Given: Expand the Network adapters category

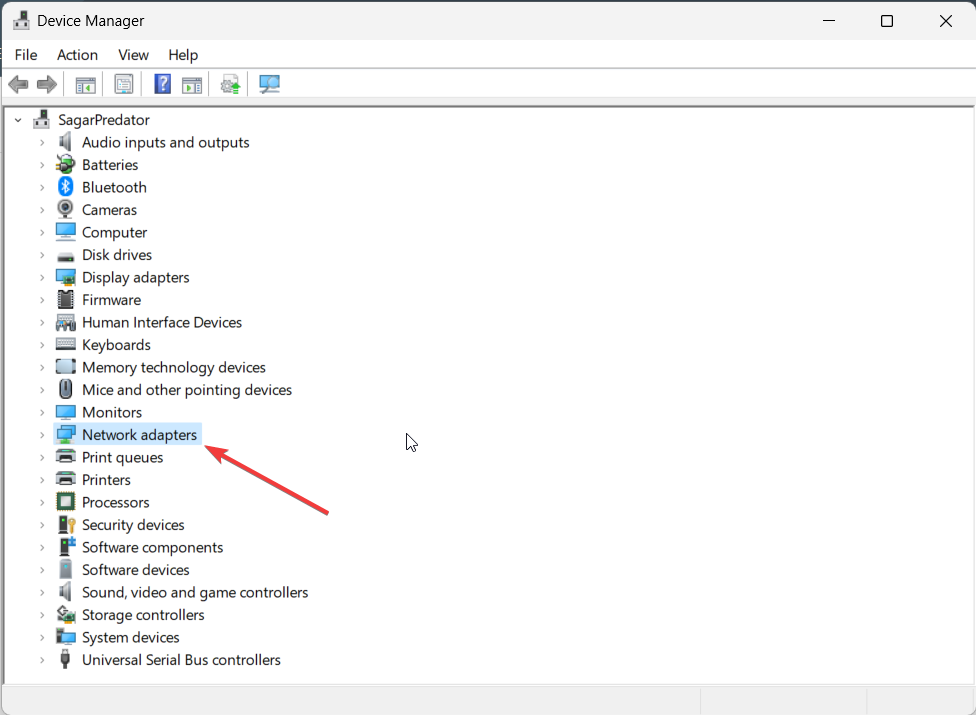Looking at the screenshot, I should coord(42,434).
